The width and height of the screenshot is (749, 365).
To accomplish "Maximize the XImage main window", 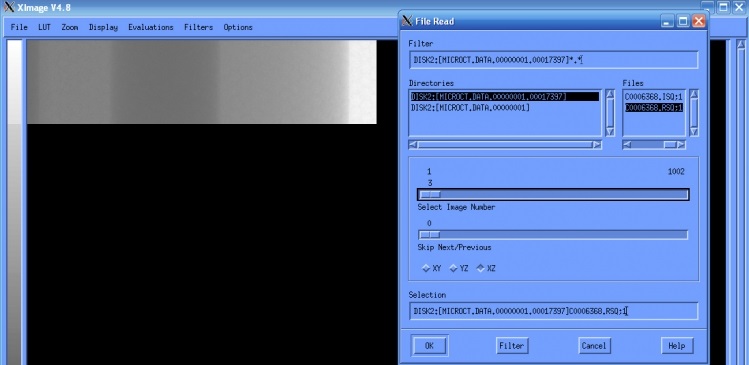I will [x=724, y=7].
